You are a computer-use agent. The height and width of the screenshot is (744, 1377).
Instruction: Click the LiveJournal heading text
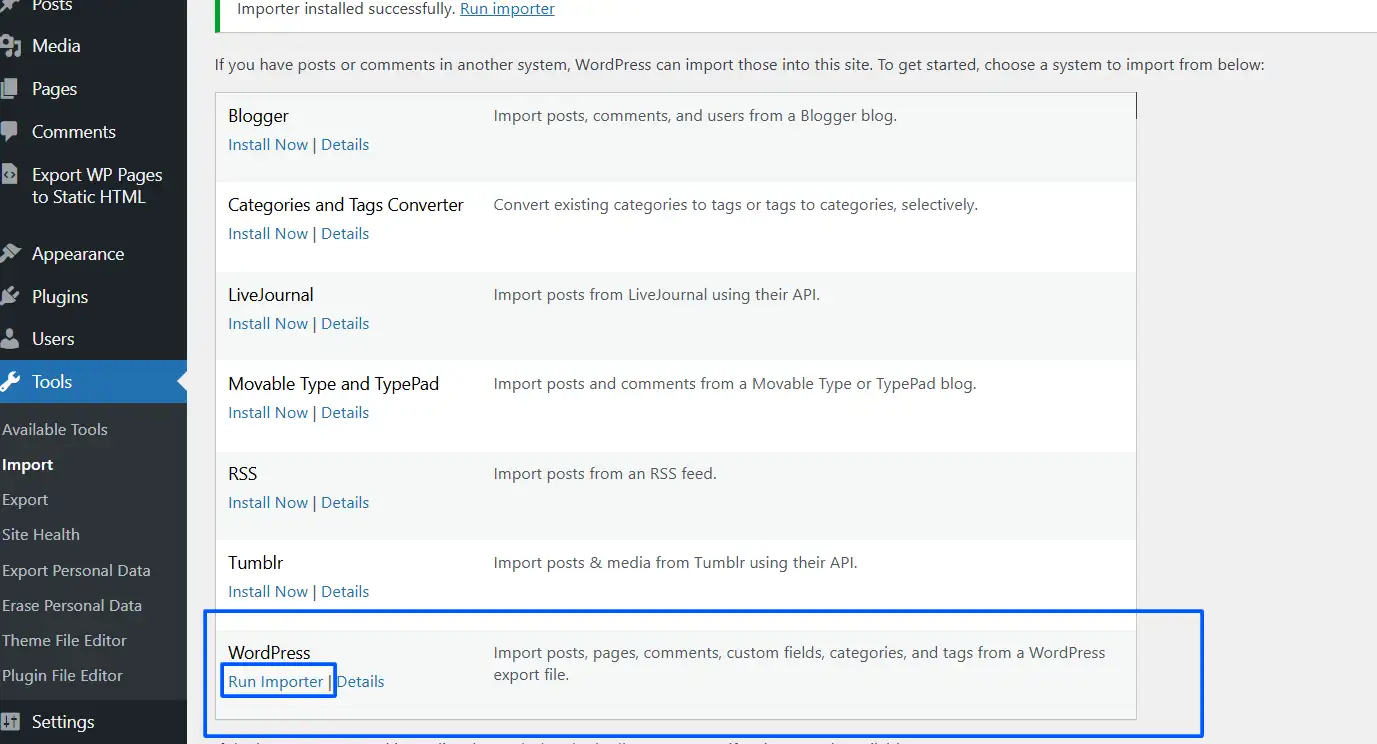click(x=271, y=295)
